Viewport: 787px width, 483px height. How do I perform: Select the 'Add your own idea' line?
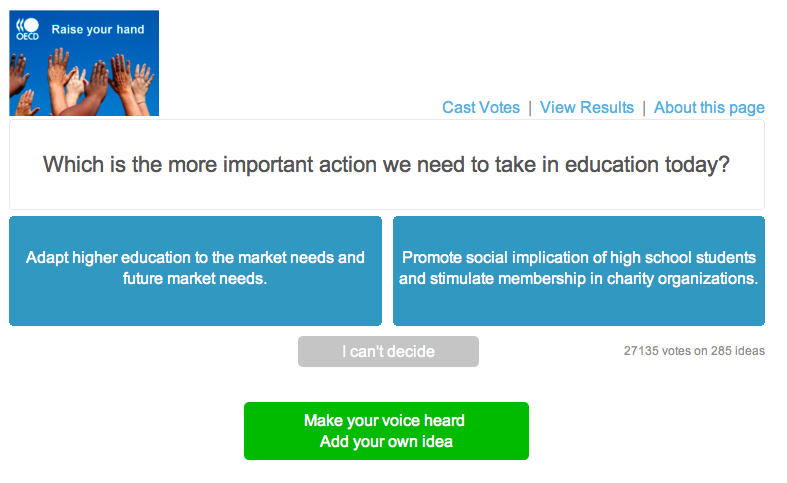[x=386, y=442]
